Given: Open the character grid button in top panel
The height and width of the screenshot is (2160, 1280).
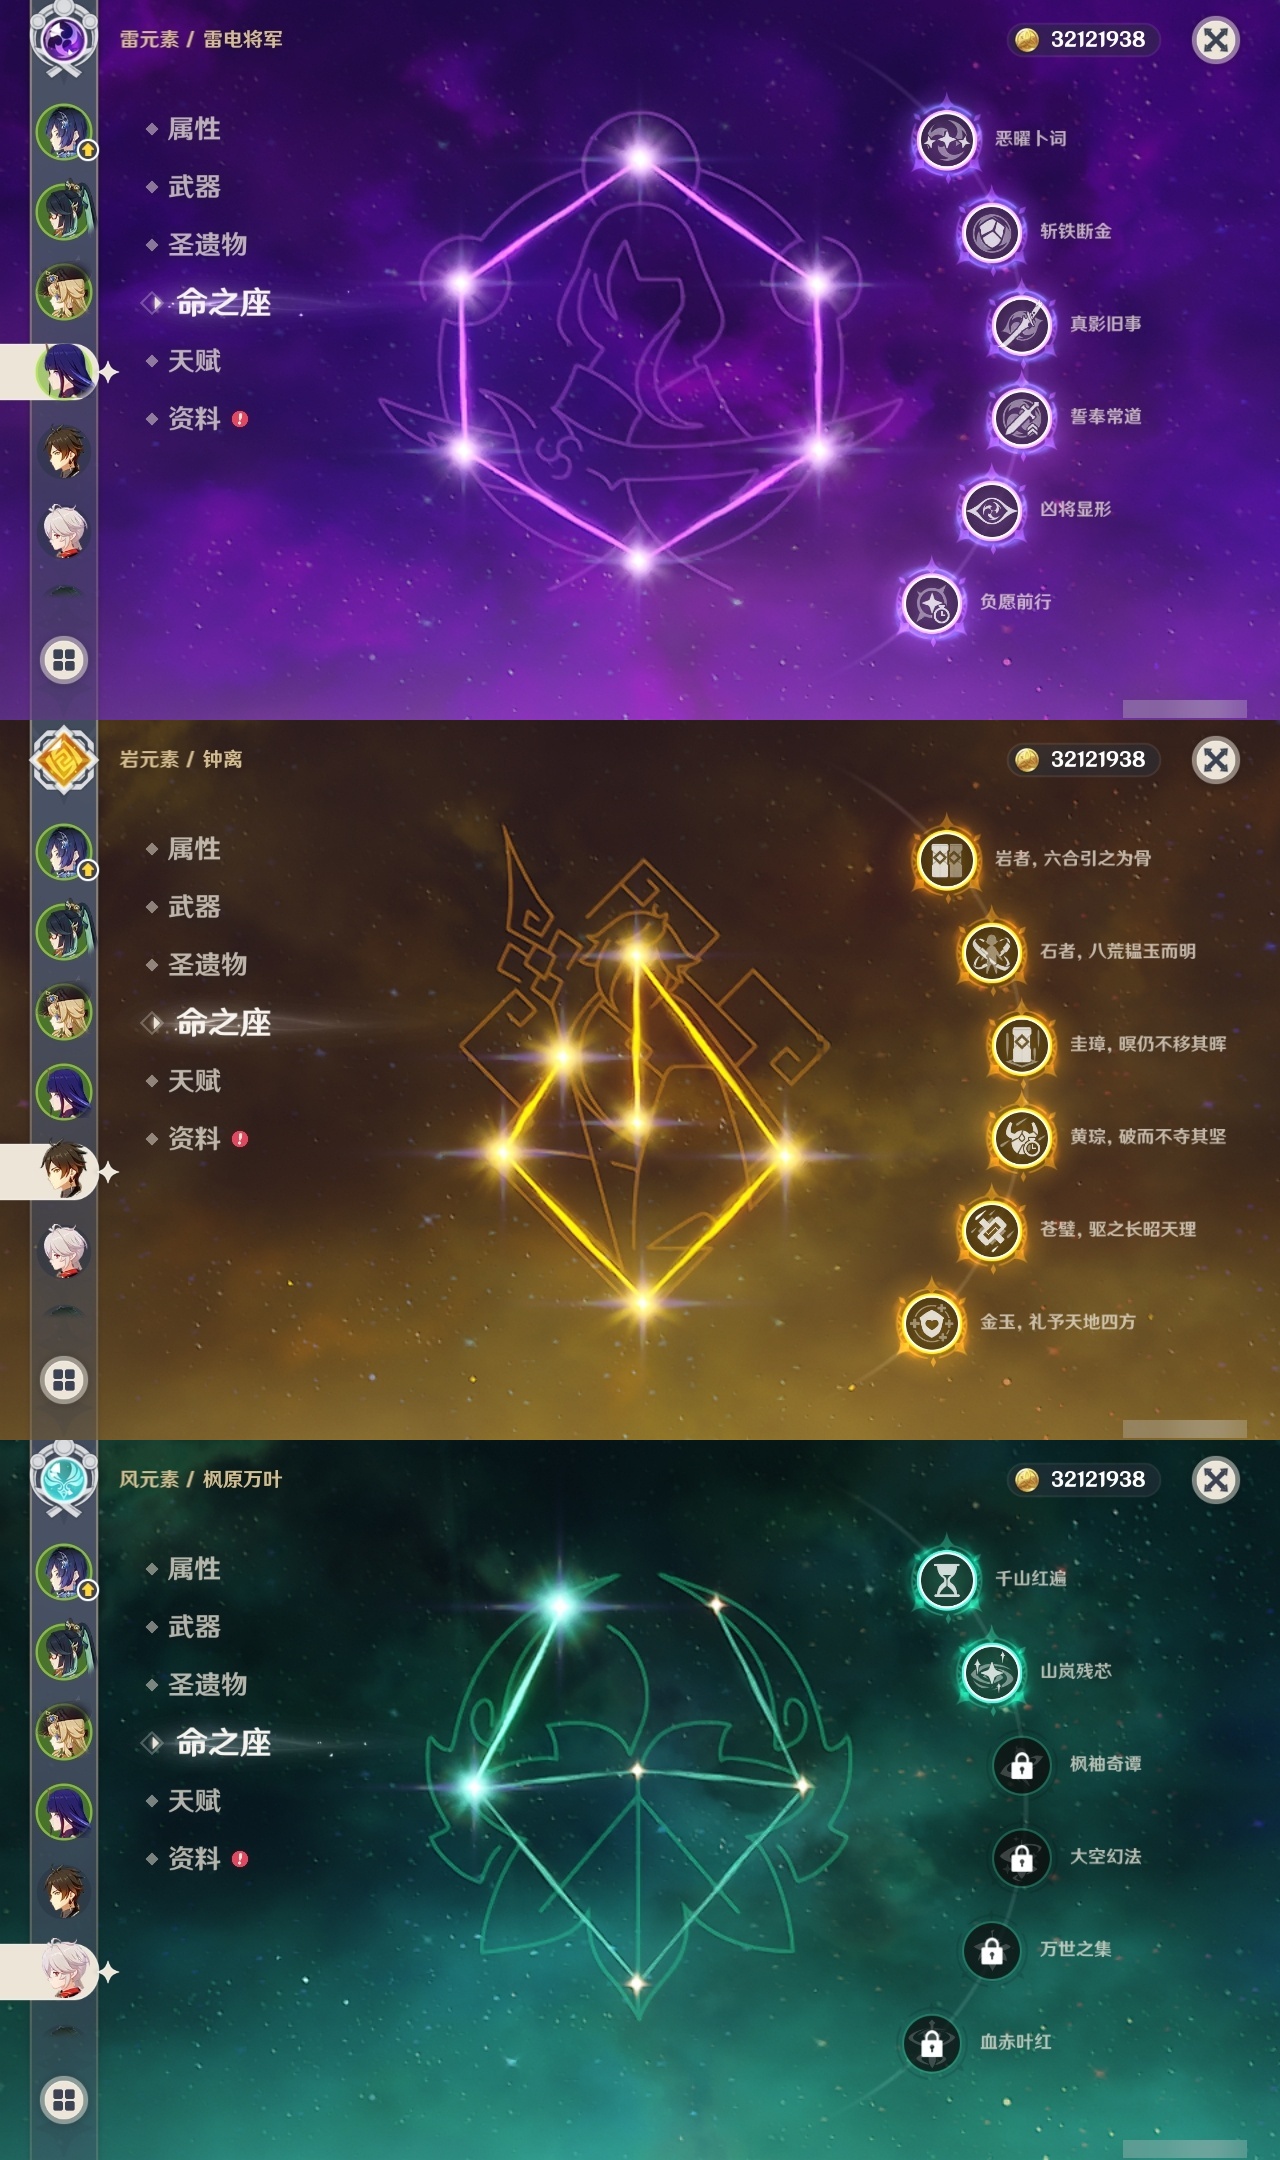Looking at the screenshot, I should 64,660.
